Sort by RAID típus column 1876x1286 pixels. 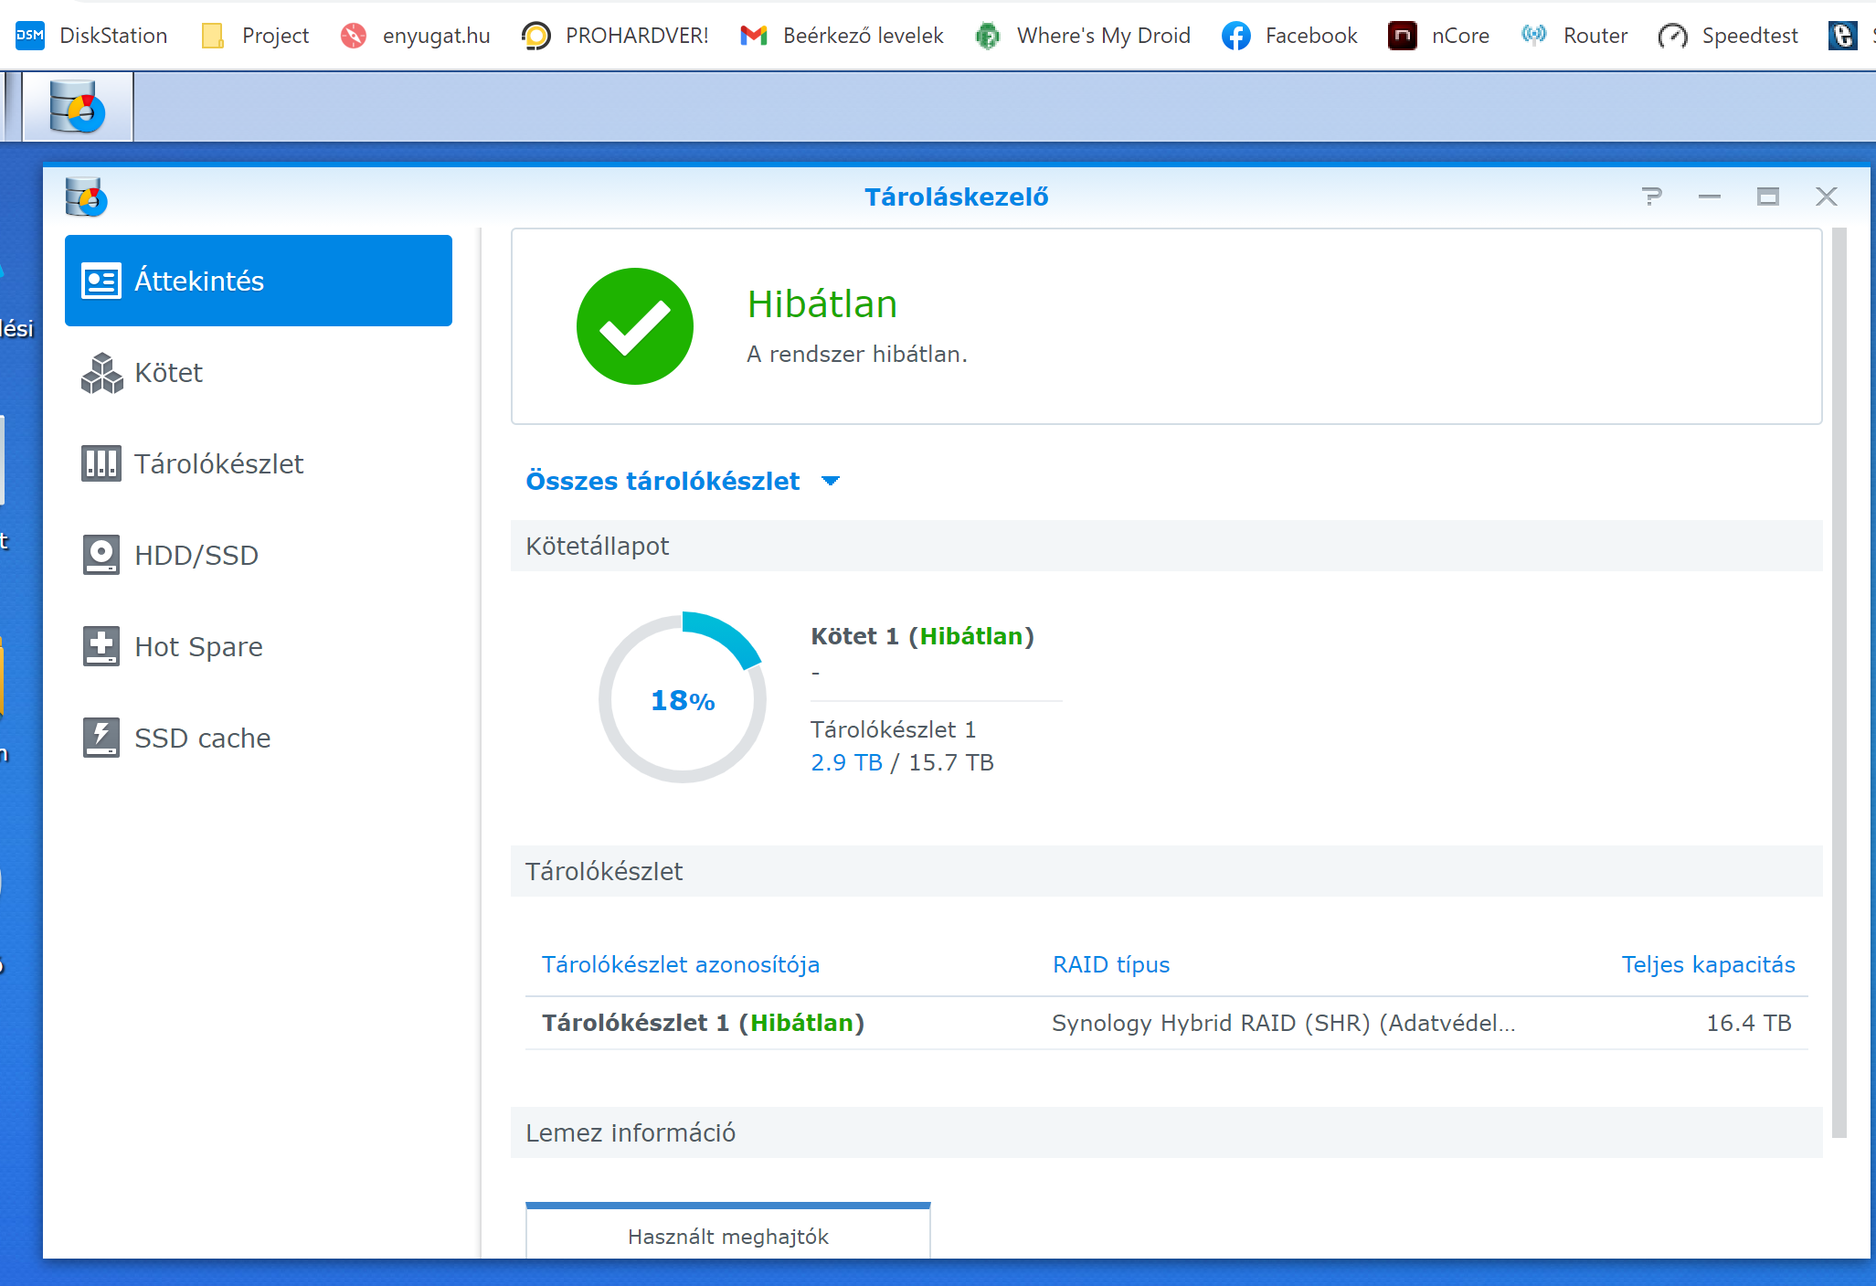(x=1111, y=965)
